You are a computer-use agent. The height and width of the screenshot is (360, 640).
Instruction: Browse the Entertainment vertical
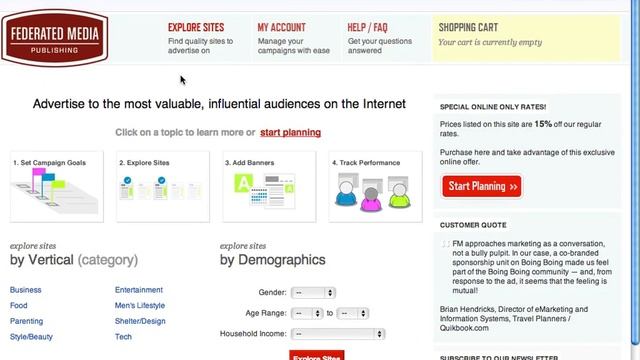139,290
